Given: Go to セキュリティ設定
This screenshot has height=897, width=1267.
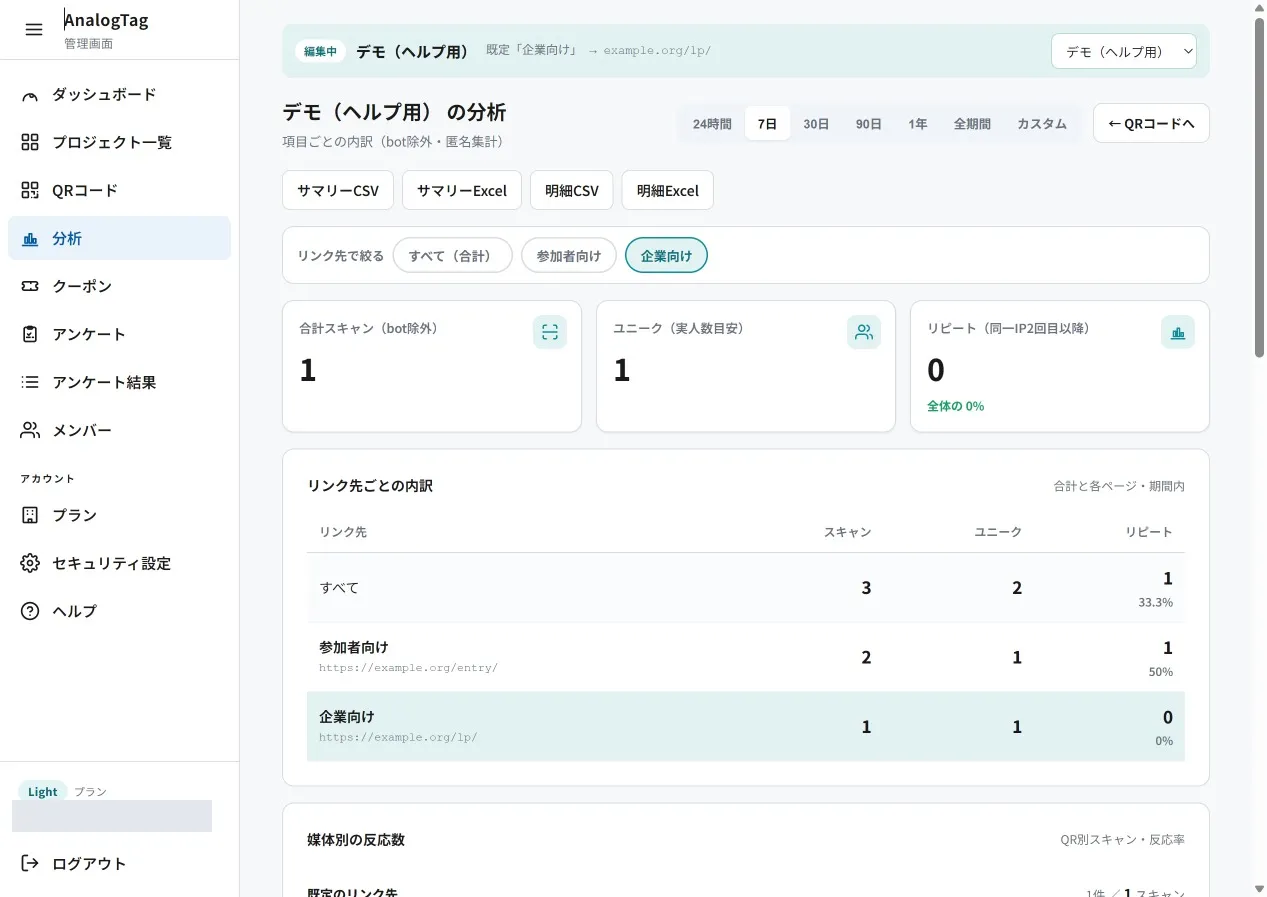Looking at the screenshot, I should point(119,564).
